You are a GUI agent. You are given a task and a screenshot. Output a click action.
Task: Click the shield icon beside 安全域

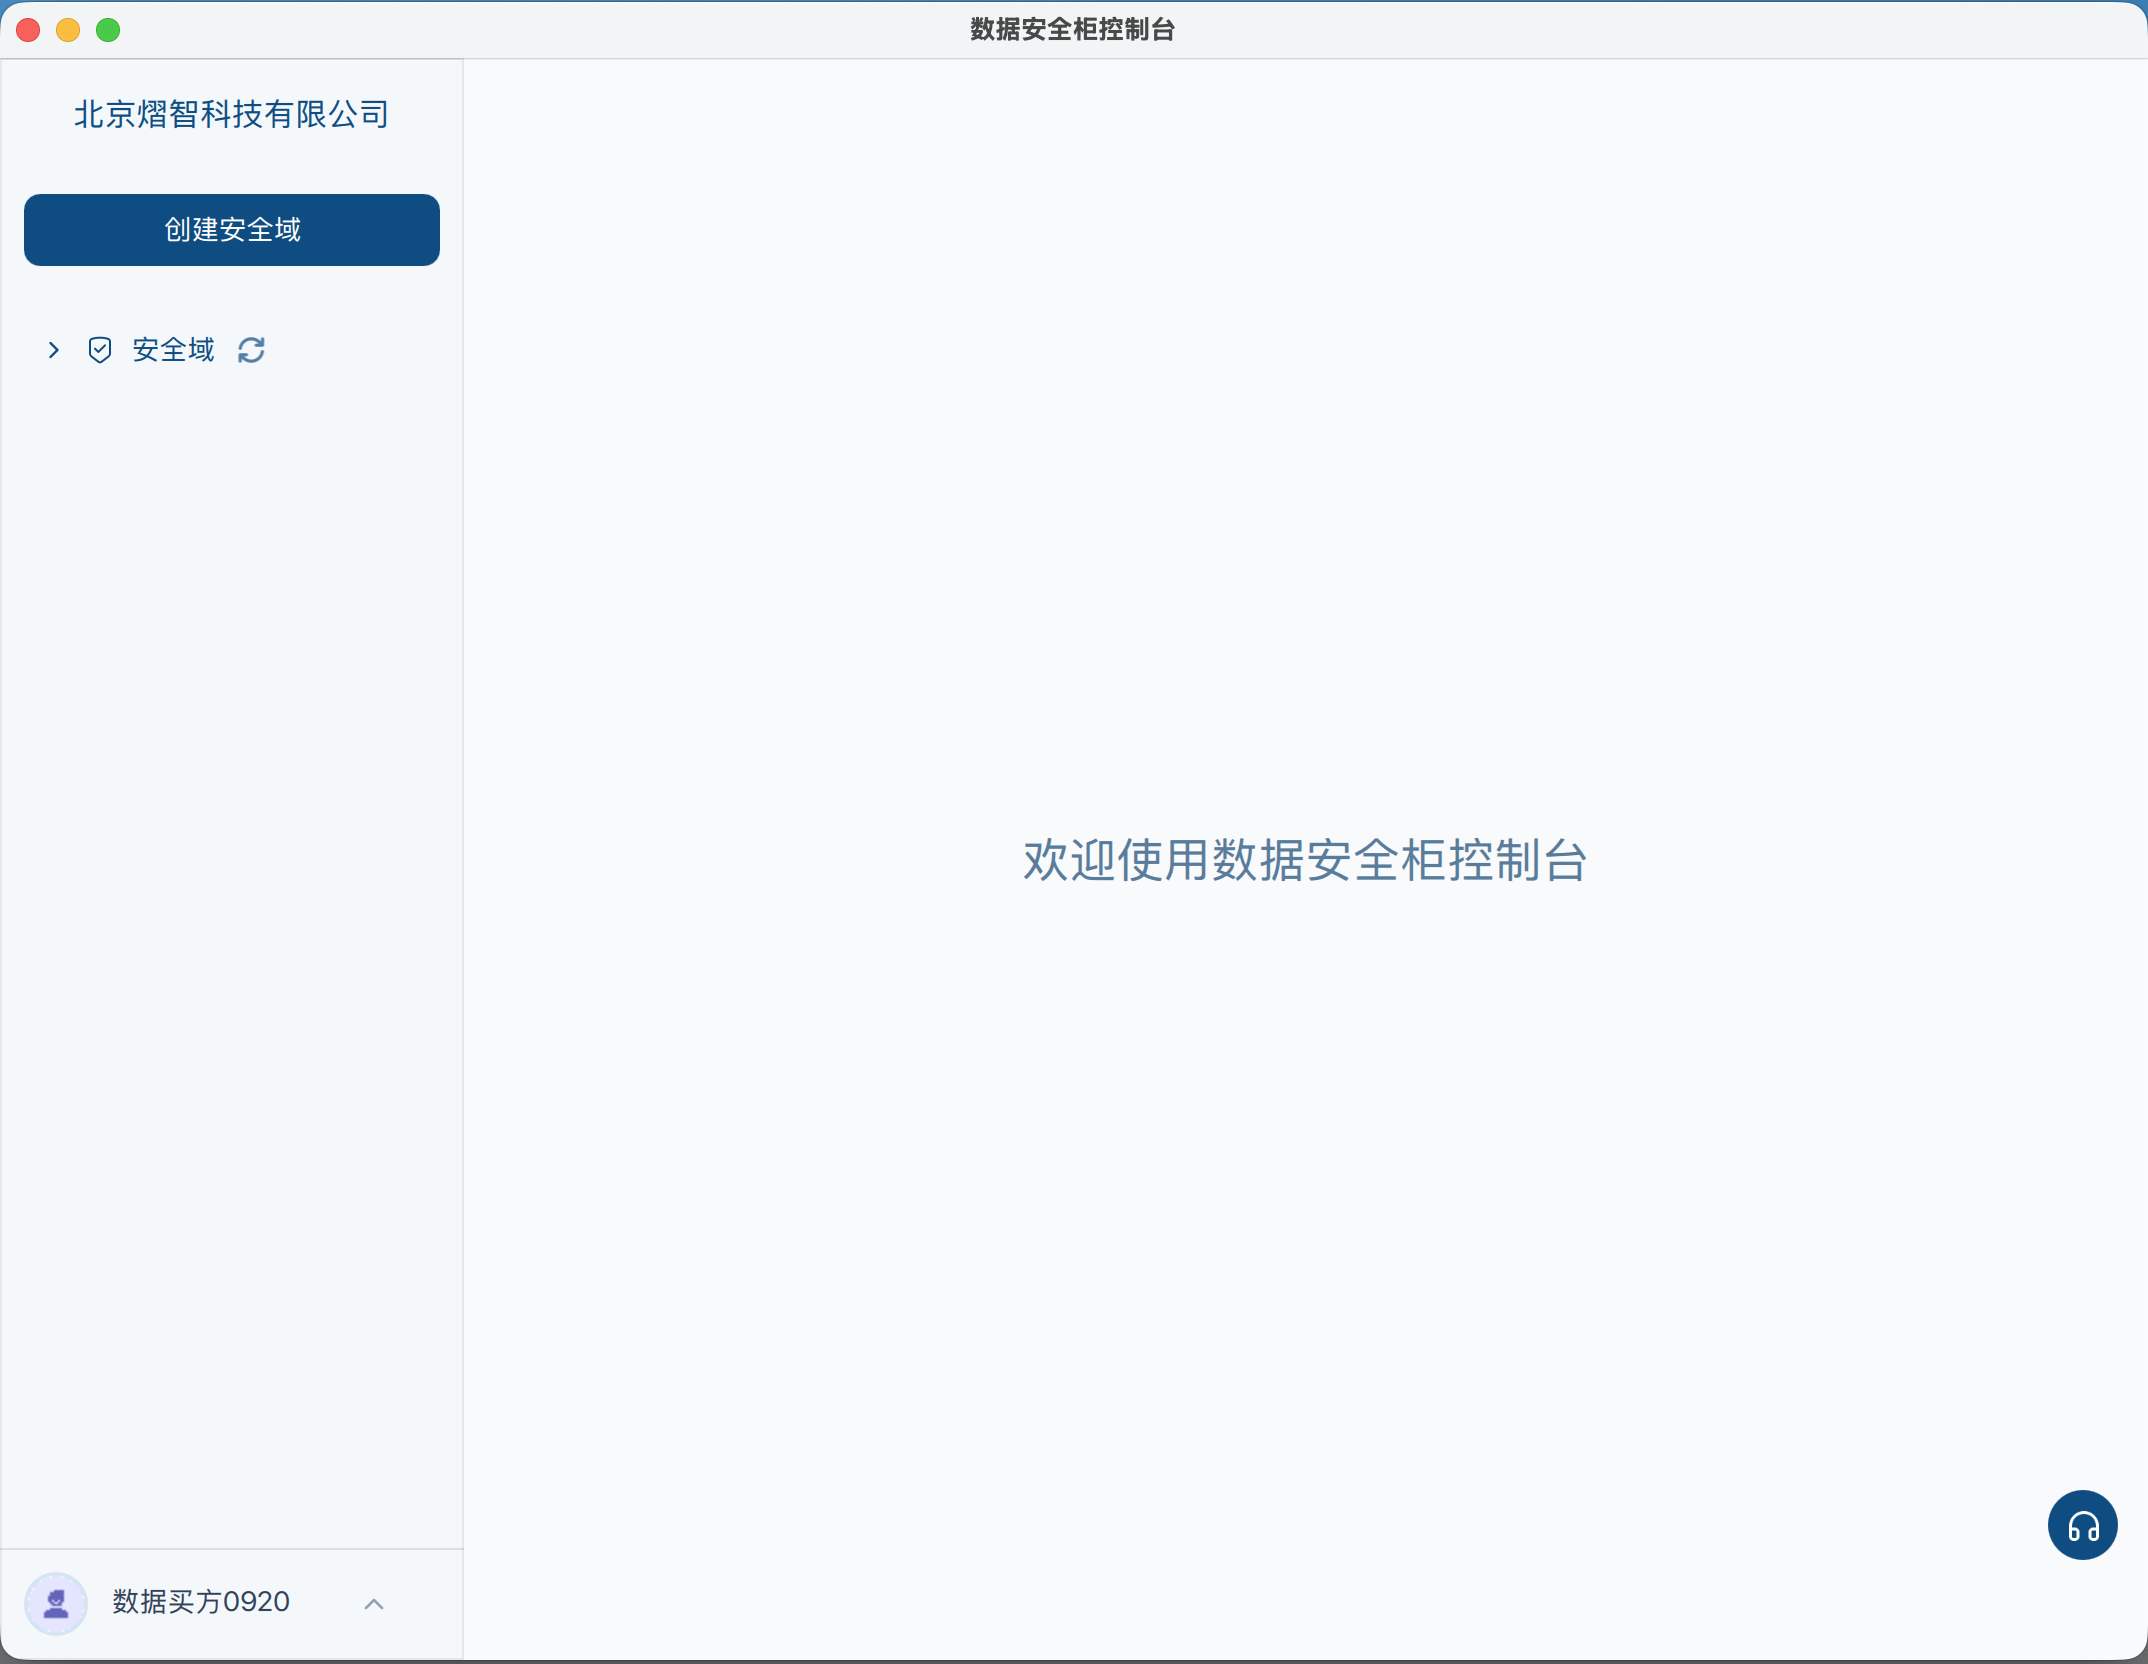pos(100,350)
